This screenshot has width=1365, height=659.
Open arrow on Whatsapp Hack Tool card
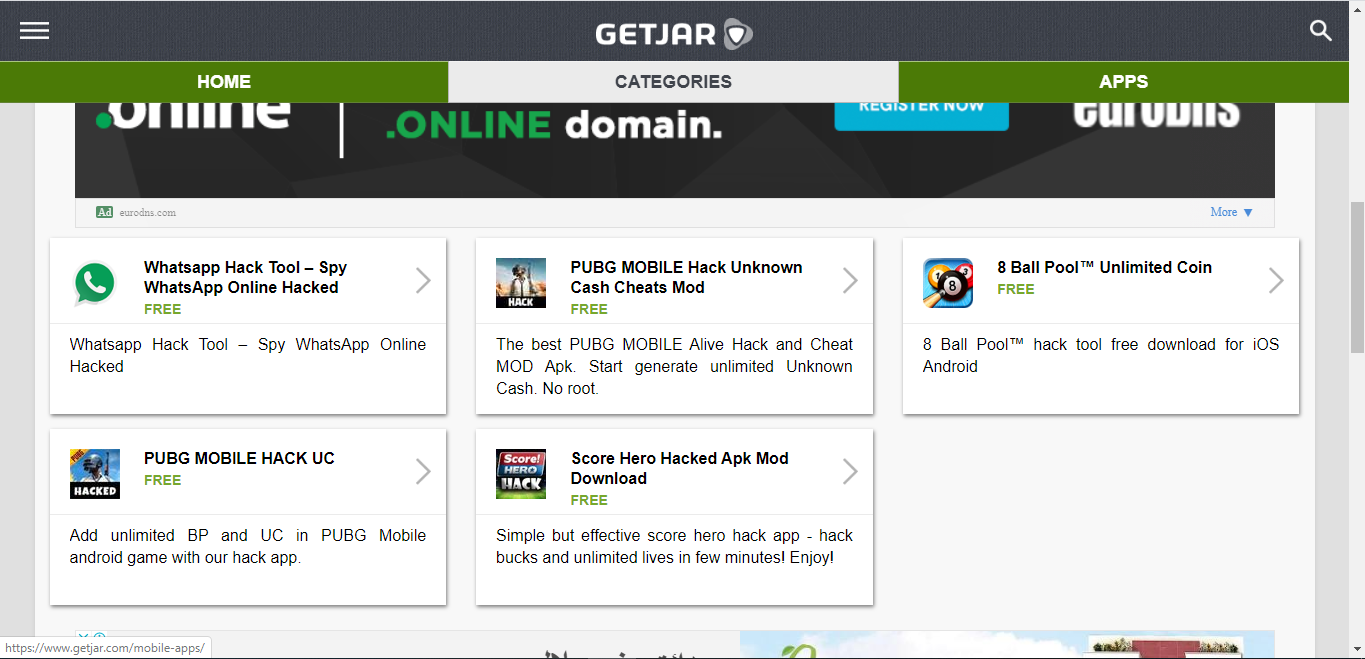[423, 281]
